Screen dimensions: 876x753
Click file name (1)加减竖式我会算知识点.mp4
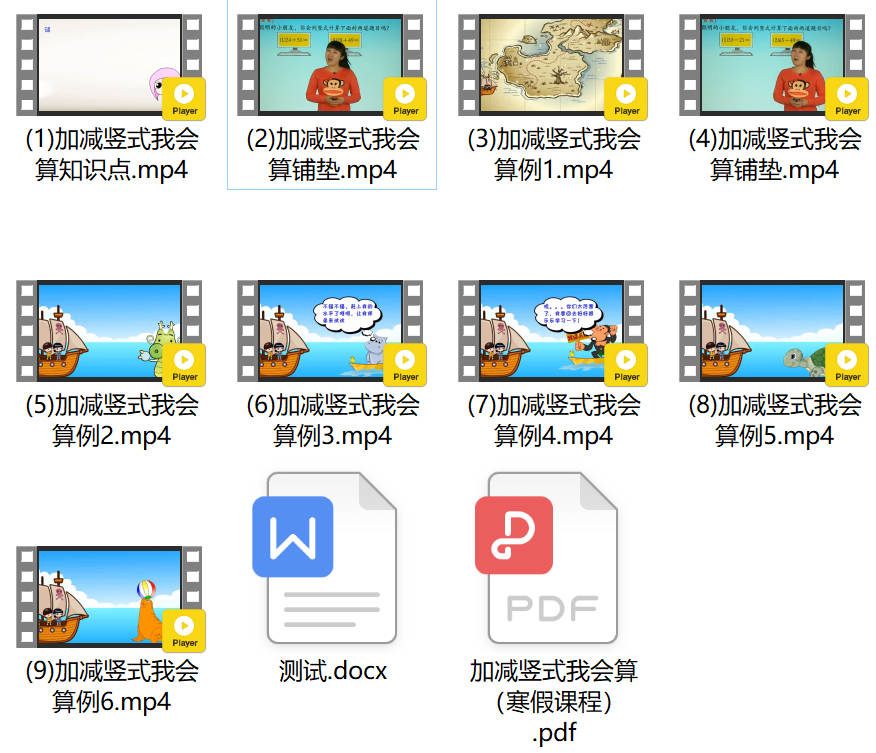click(111, 154)
